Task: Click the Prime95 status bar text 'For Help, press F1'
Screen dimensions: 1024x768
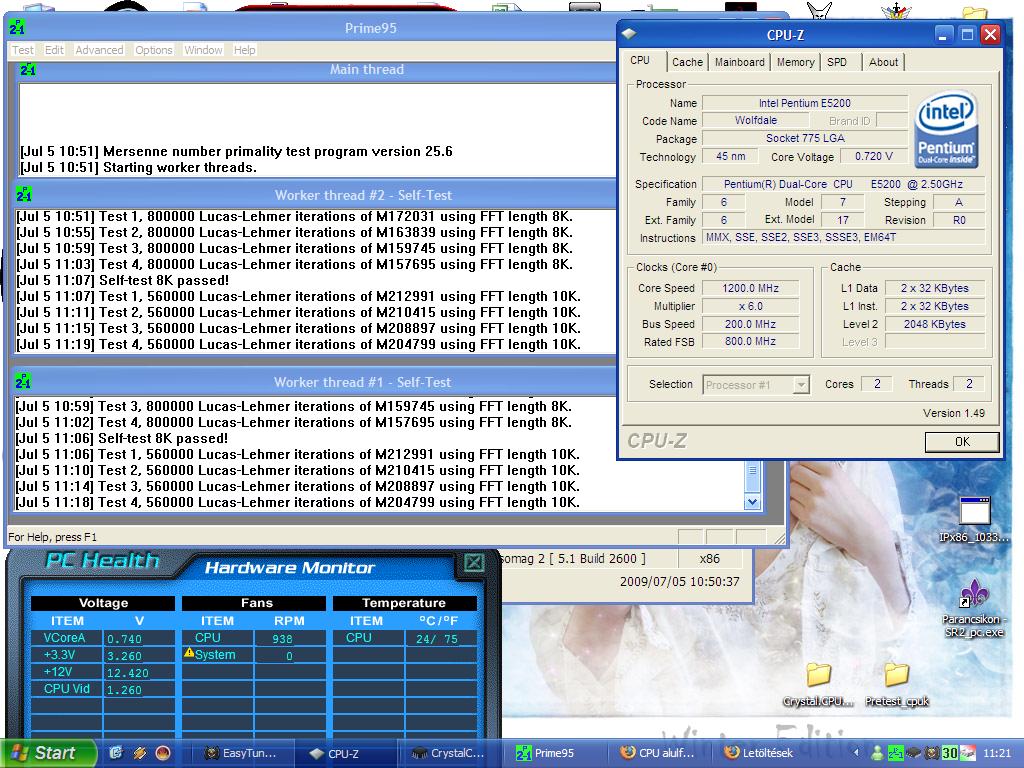Action: click(52, 537)
